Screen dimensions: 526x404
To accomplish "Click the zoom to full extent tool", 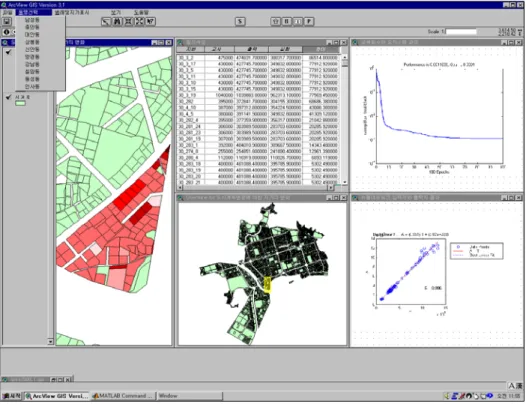I will pos(140,21).
